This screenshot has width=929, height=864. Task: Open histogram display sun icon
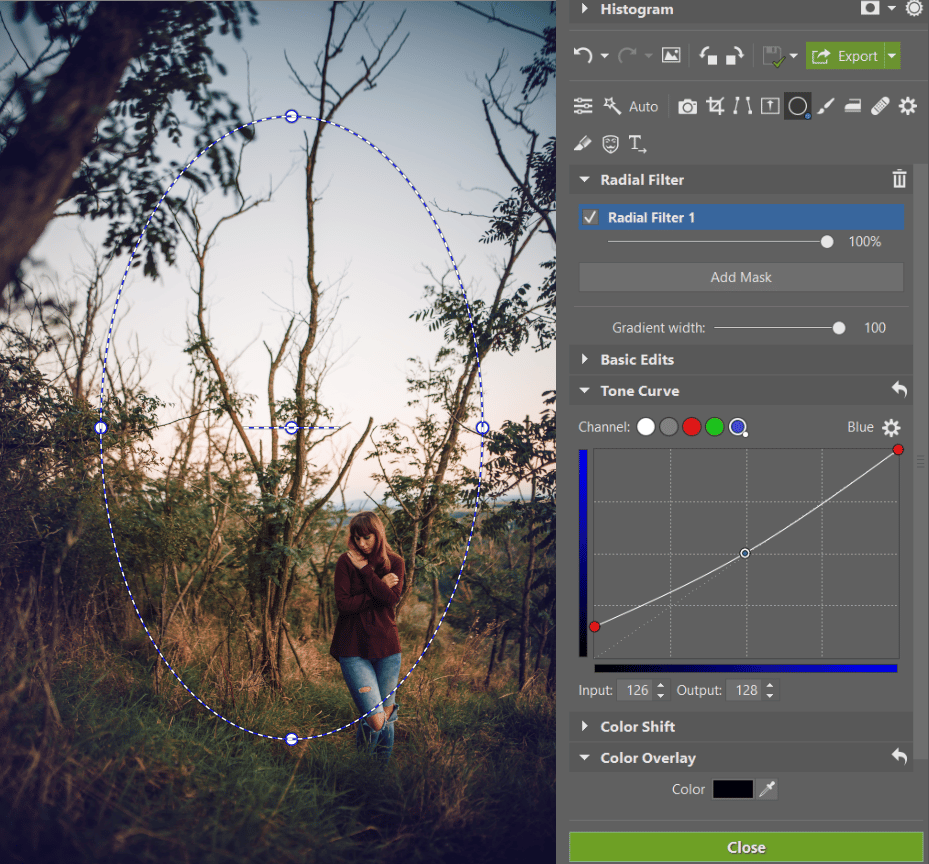click(x=914, y=8)
